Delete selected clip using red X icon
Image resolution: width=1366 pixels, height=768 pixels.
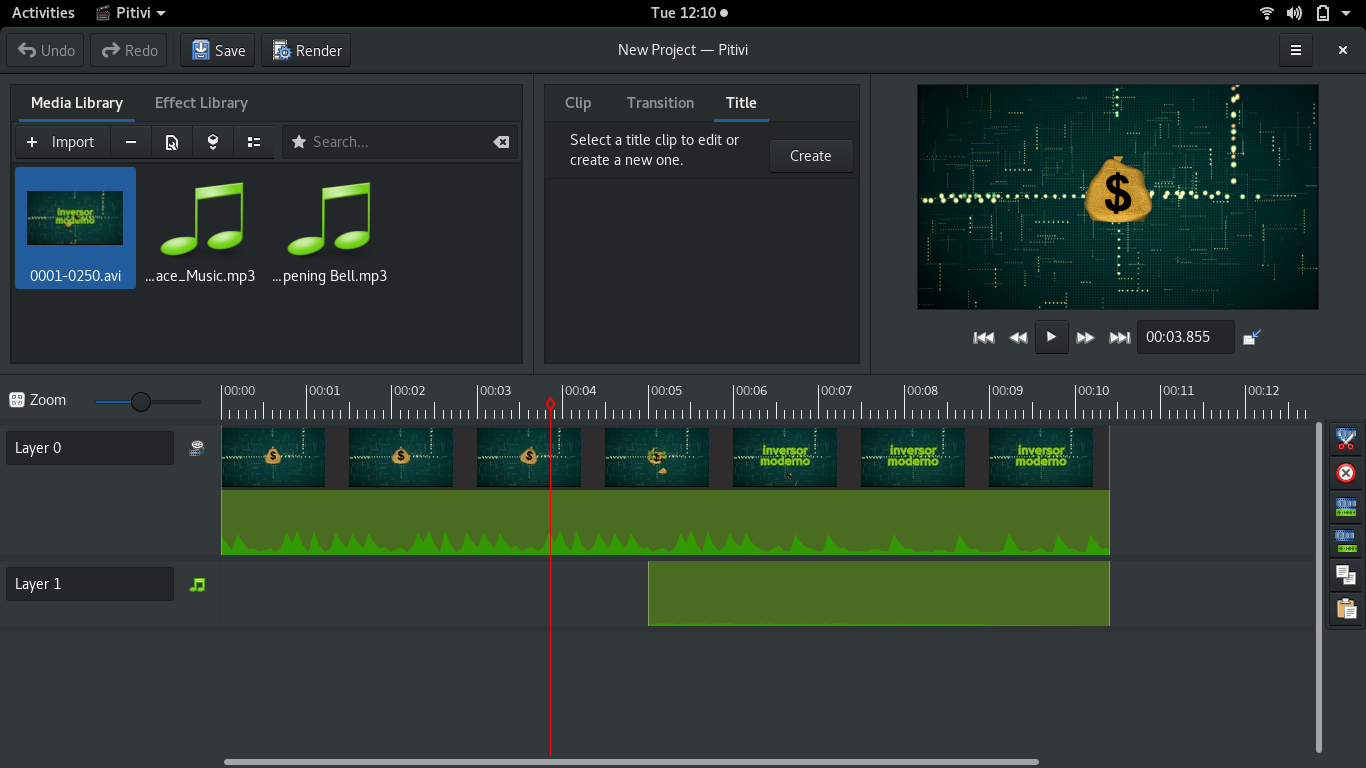pyautogui.click(x=1346, y=473)
